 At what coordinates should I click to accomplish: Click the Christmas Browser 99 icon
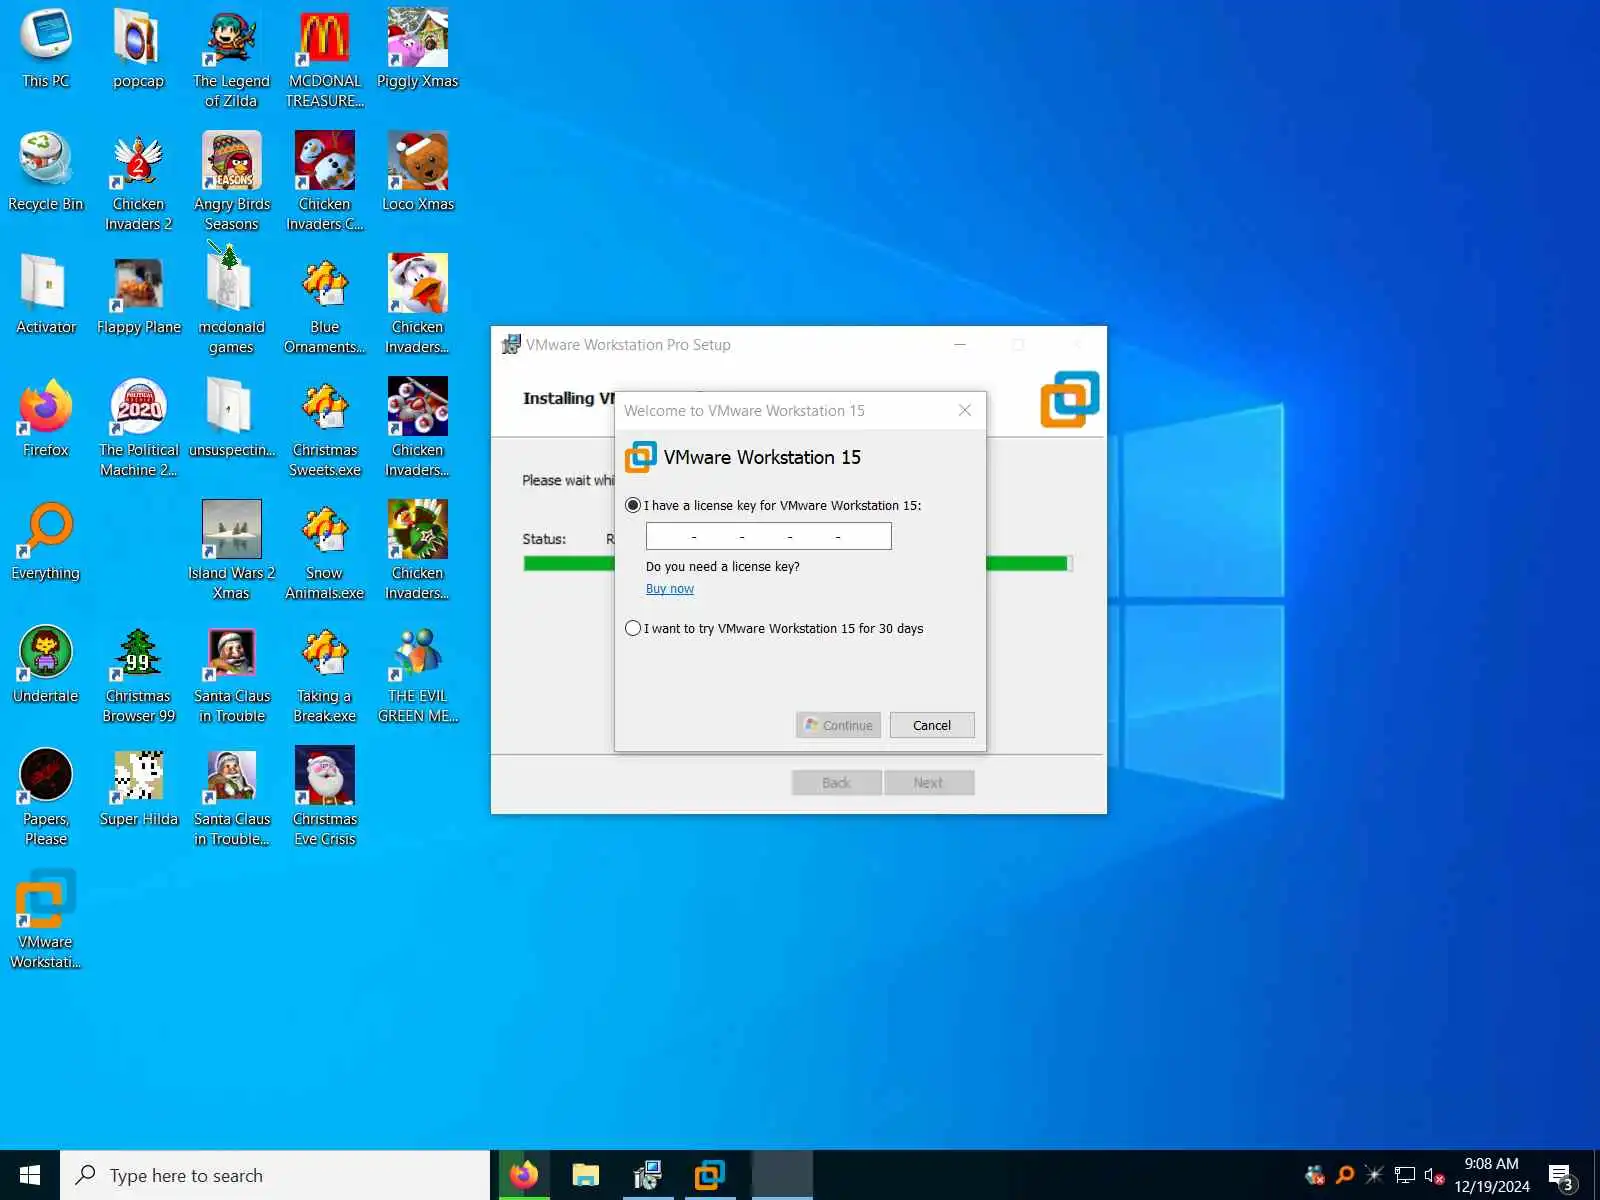138,675
